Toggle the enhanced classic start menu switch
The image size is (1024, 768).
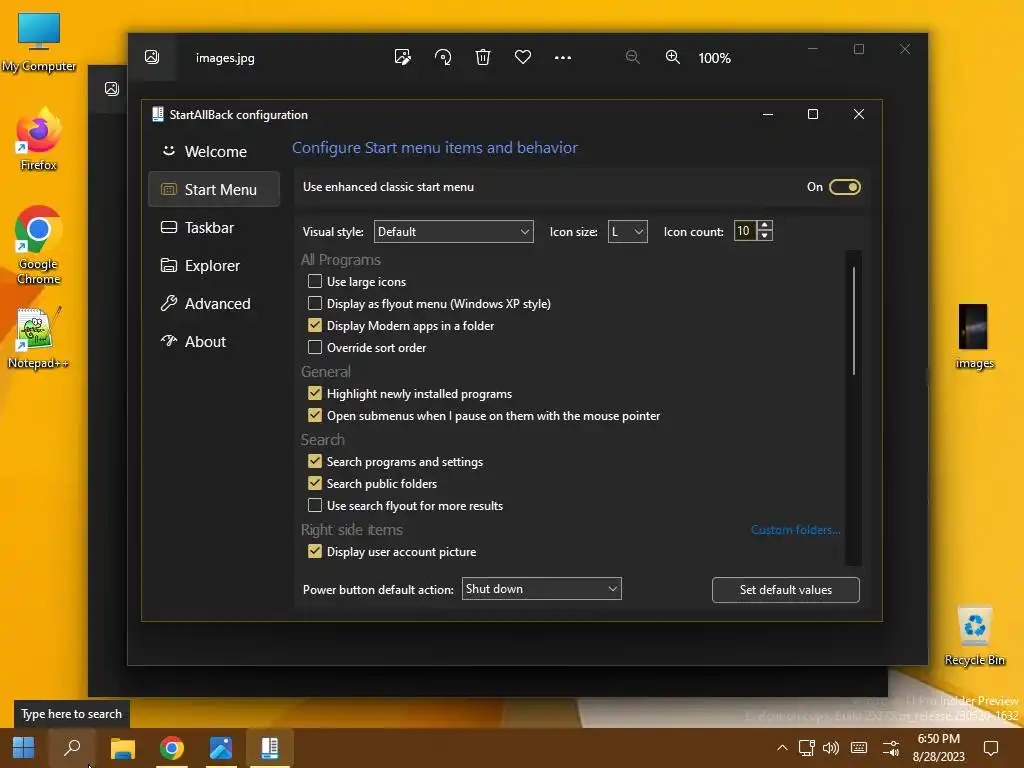click(x=844, y=187)
